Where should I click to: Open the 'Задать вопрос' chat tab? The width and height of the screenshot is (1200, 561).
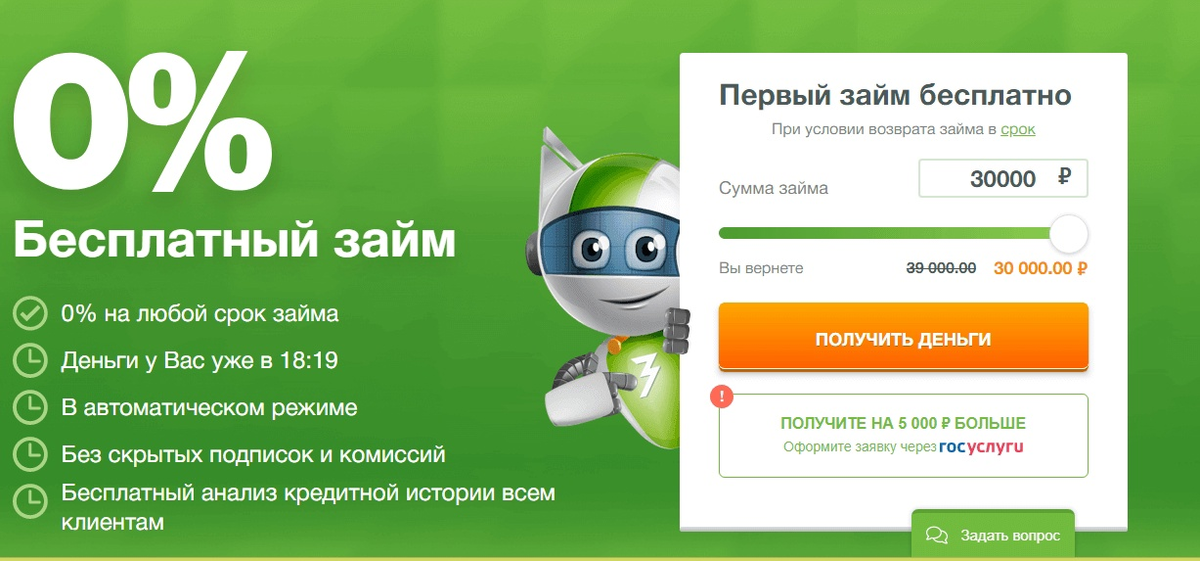pos(992,534)
